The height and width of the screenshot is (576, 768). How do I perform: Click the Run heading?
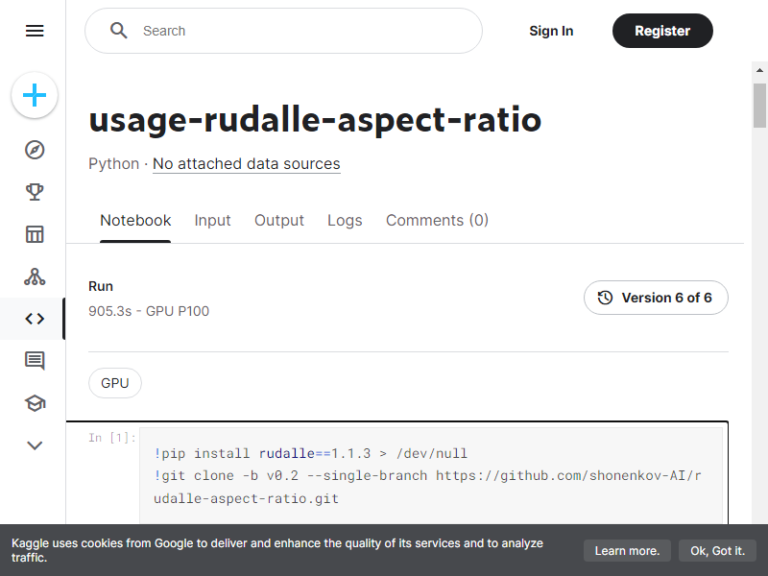(100, 286)
